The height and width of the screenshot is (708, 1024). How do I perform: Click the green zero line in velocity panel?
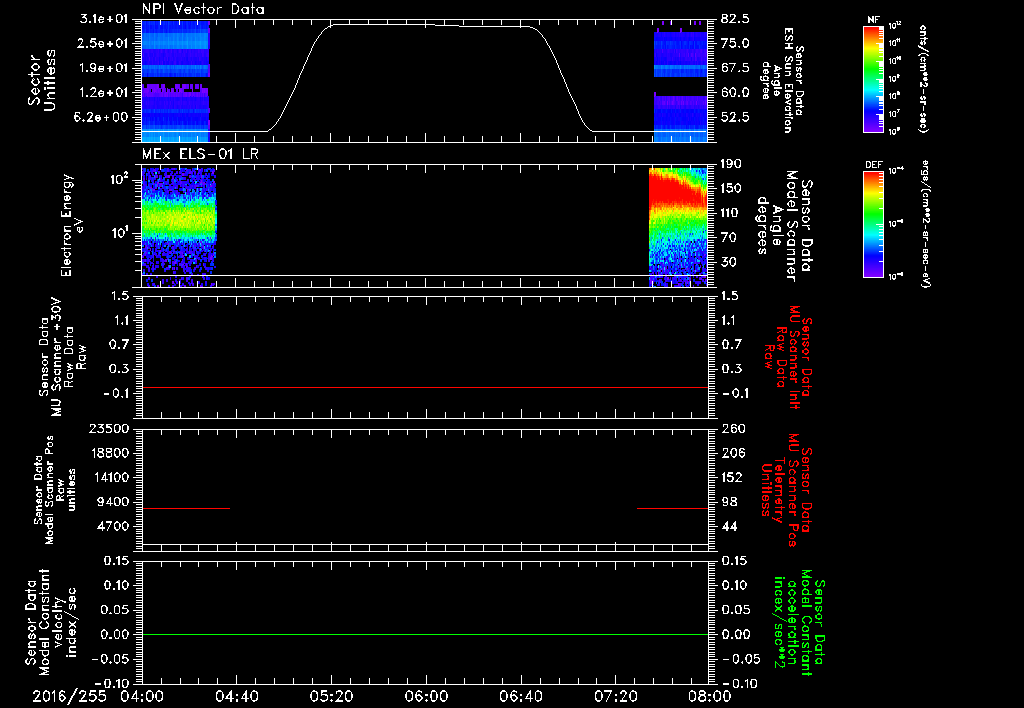point(424,634)
